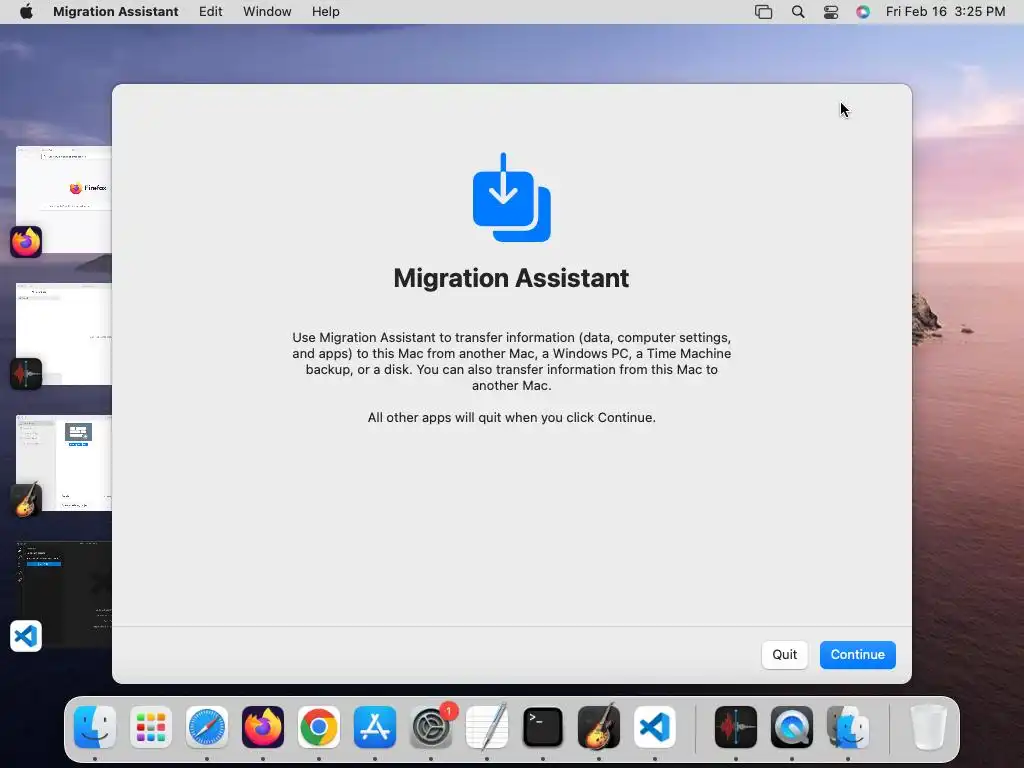The width and height of the screenshot is (1024, 768).
Task: Open QuickTime Player from the Dock
Action: (x=792, y=727)
